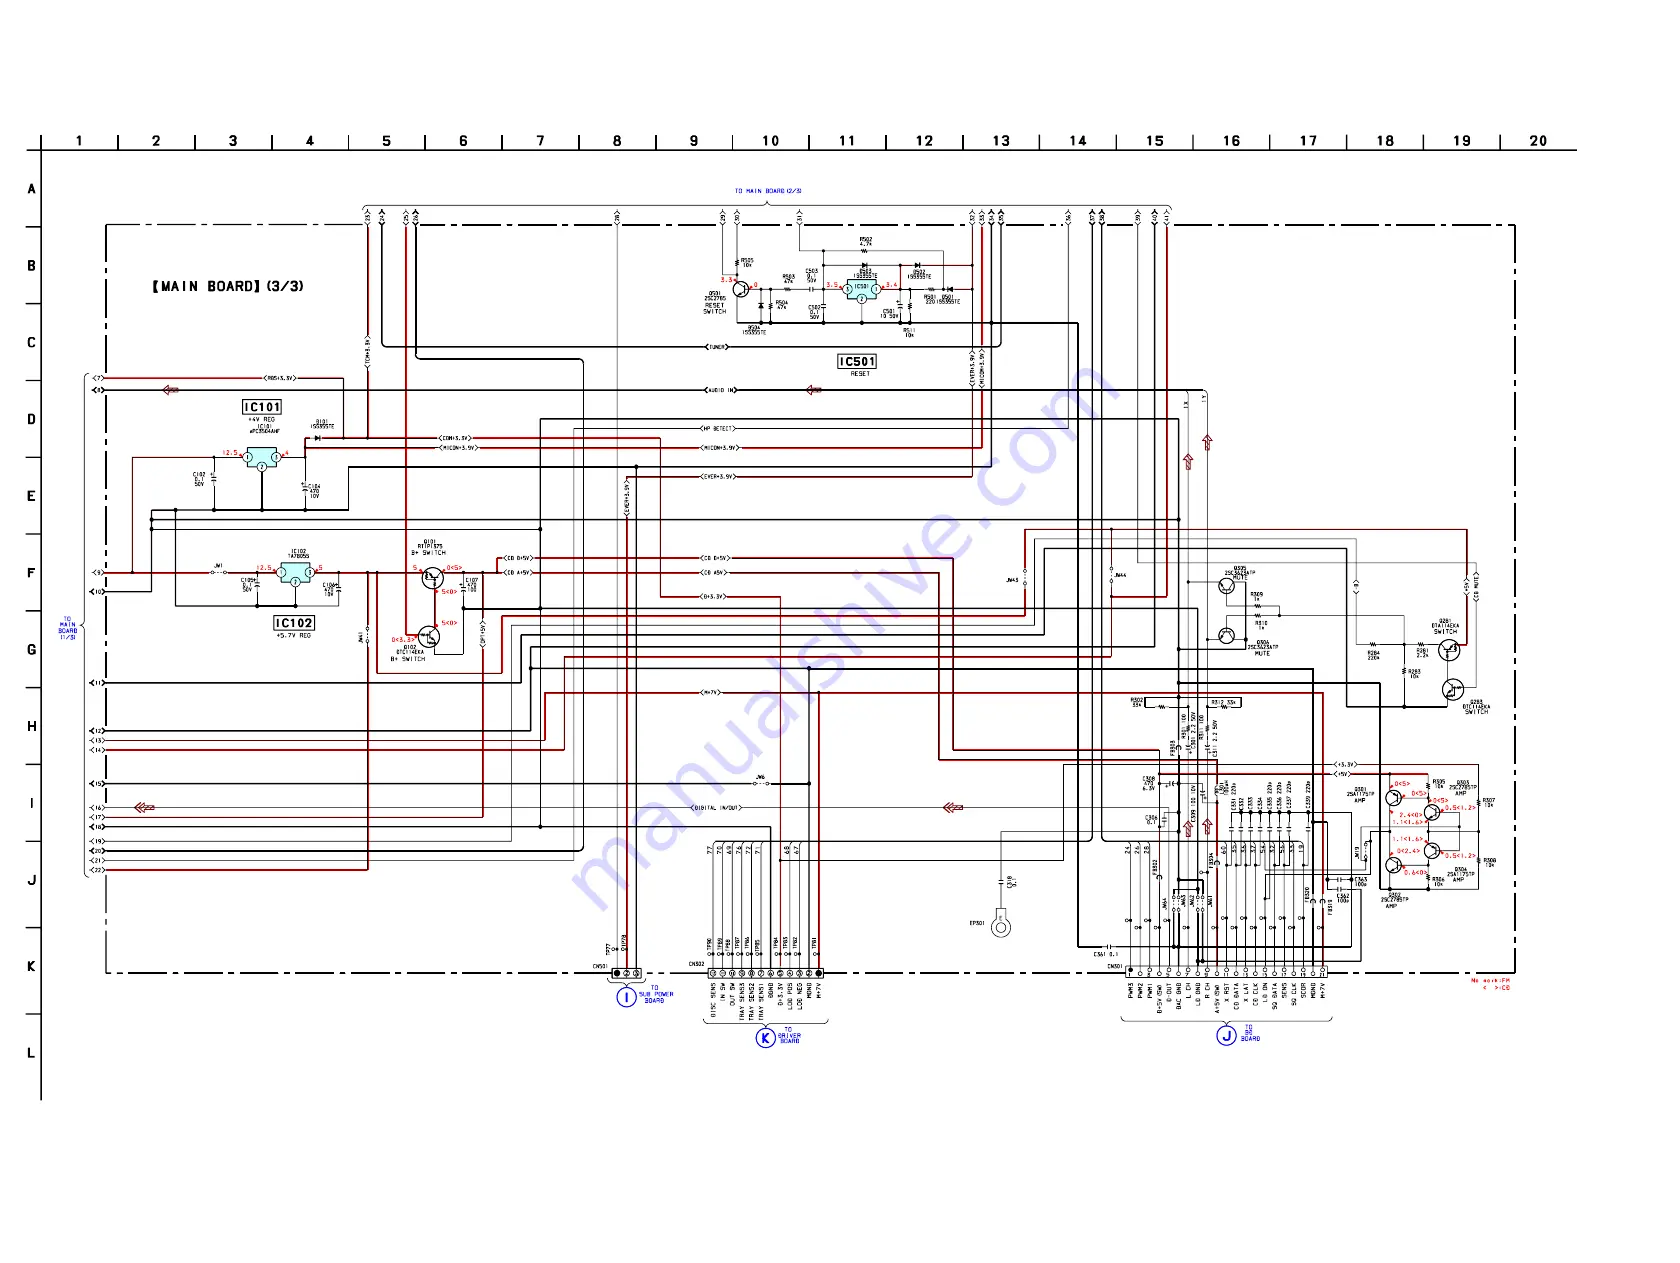Screen dimensions: 1680x1263
Task: Click the TO SUB POWER BOARD label
Action: pos(656,994)
